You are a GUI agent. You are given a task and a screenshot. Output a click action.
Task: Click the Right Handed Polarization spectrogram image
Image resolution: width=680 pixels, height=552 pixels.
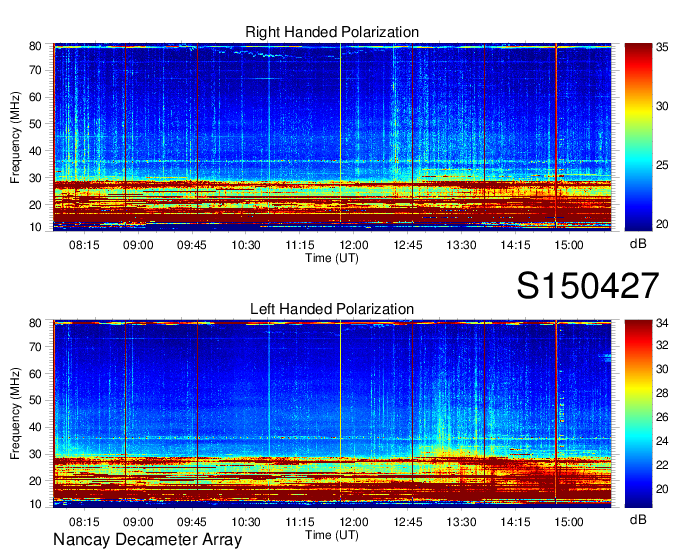coord(332,137)
